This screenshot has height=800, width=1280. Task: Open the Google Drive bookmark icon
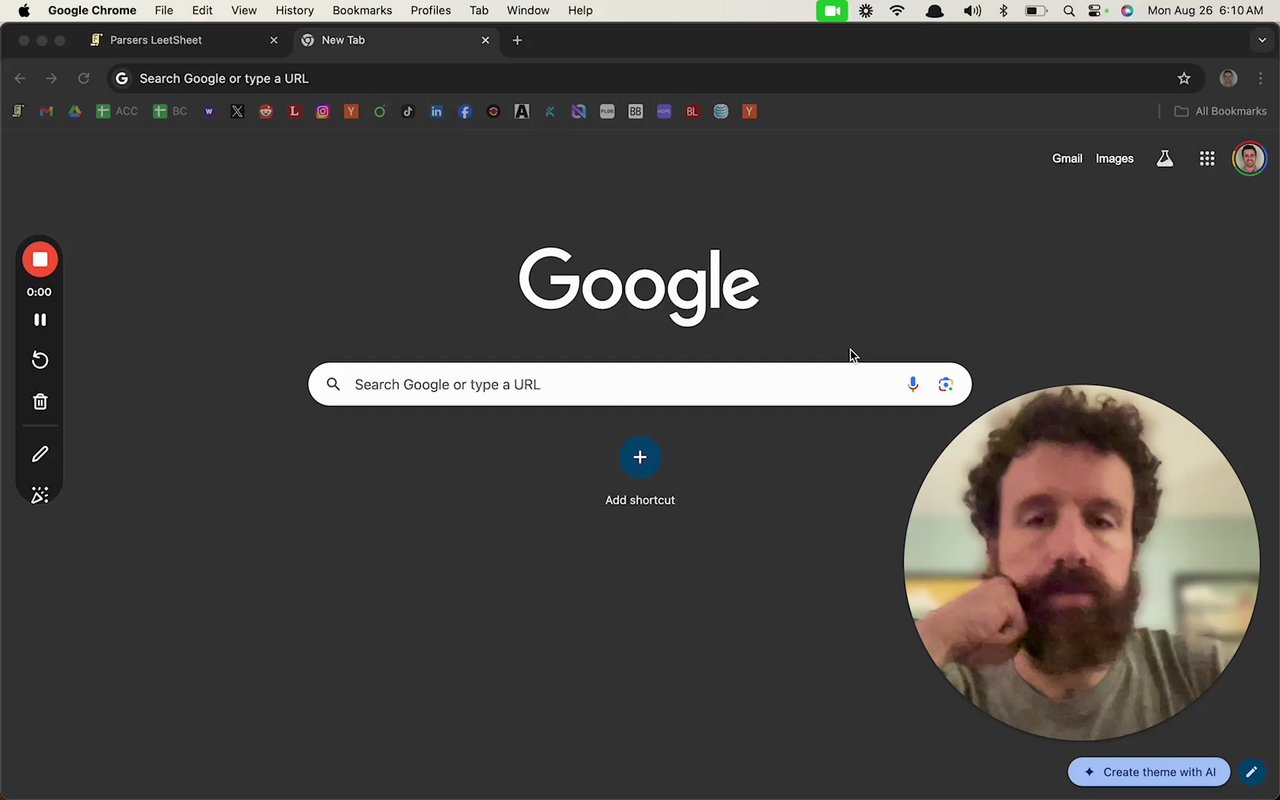pyautogui.click(x=74, y=112)
